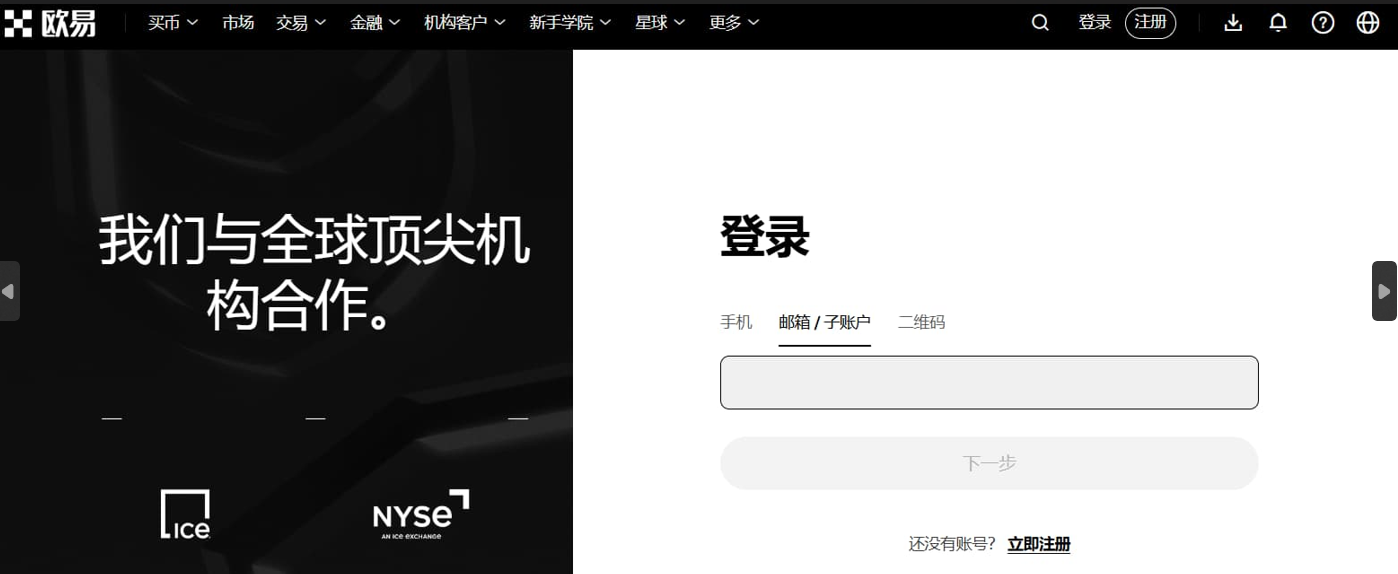1398x574 pixels.
Task: Click the left carousel arrow
Action: (x=9, y=291)
